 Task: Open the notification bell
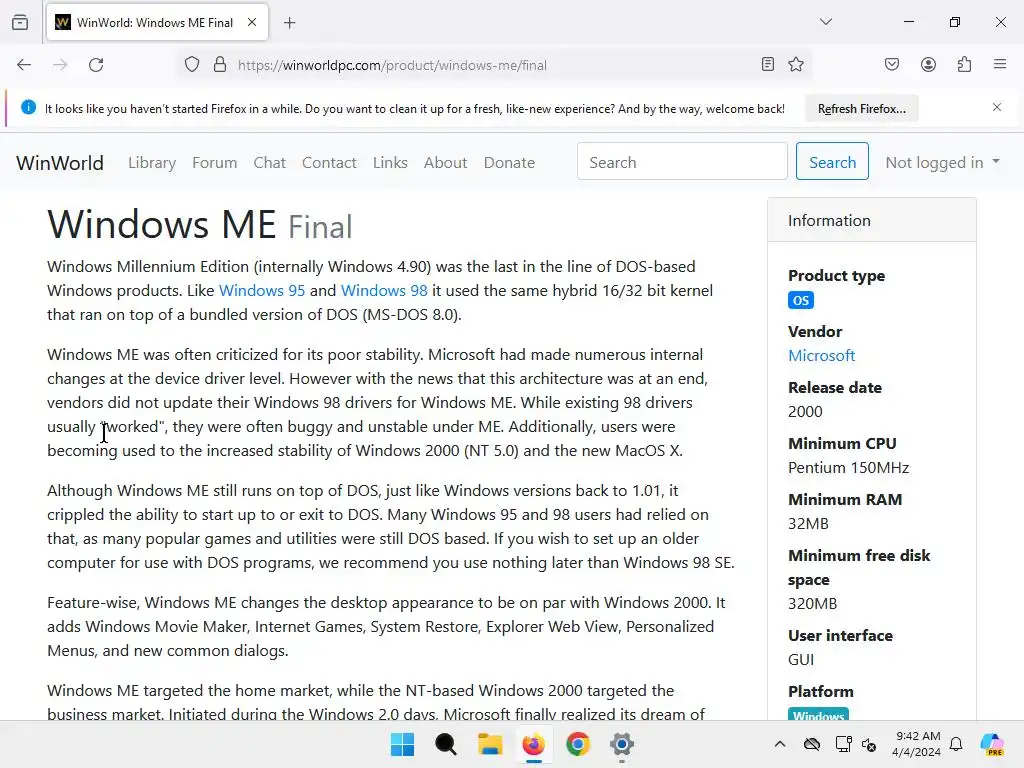coord(956,744)
